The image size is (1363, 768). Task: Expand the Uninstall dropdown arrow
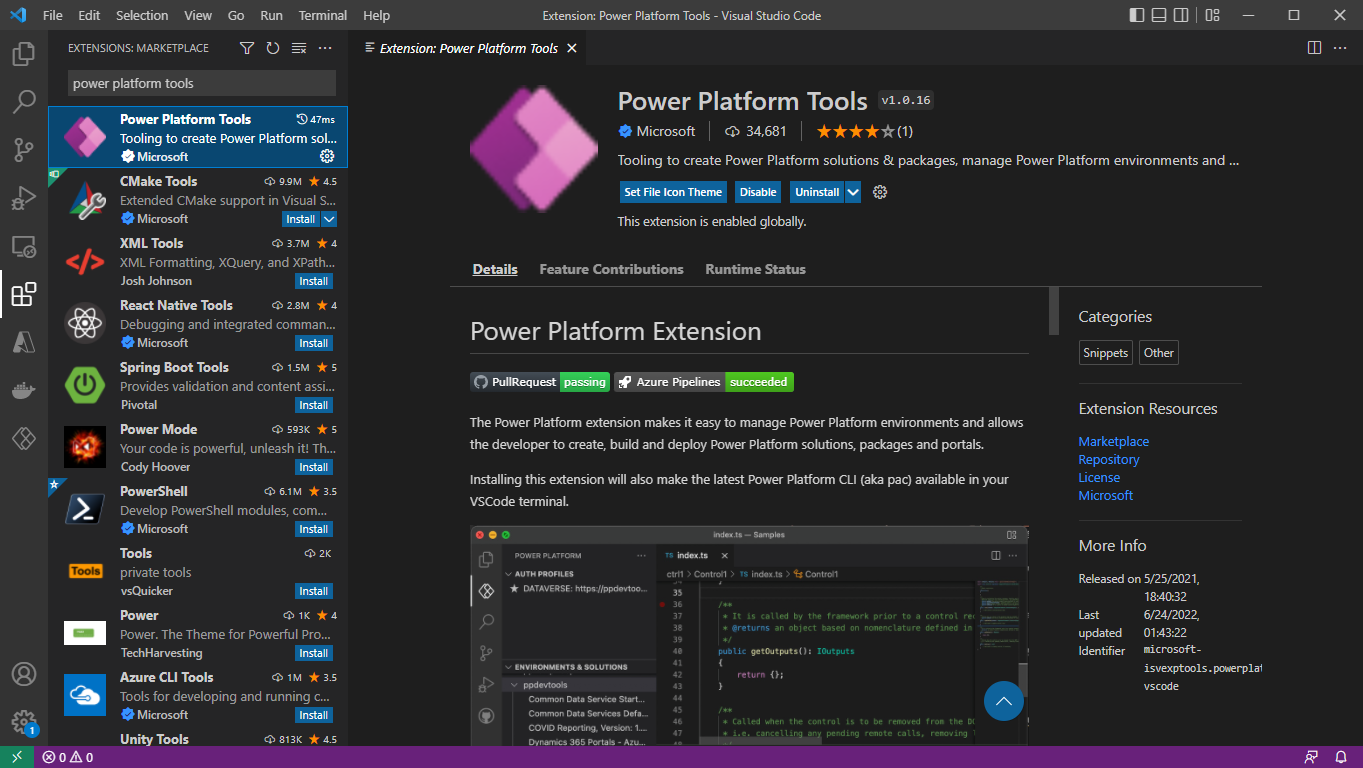point(853,192)
